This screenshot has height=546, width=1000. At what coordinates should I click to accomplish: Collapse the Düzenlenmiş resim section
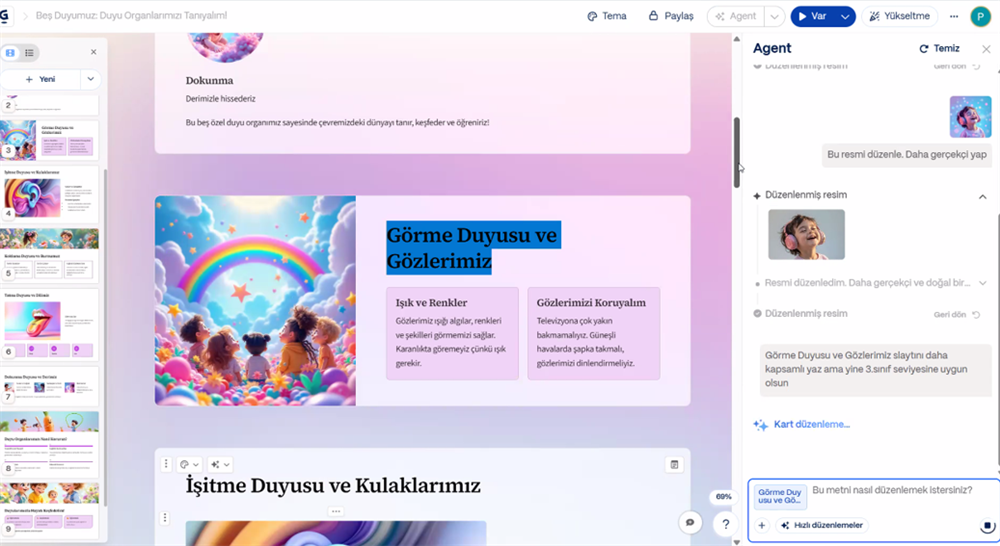(982, 196)
